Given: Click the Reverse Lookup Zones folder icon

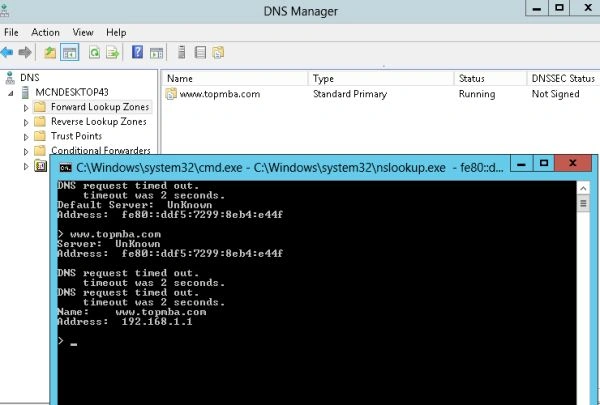Looking at the screenshot, I should (39, 121).
